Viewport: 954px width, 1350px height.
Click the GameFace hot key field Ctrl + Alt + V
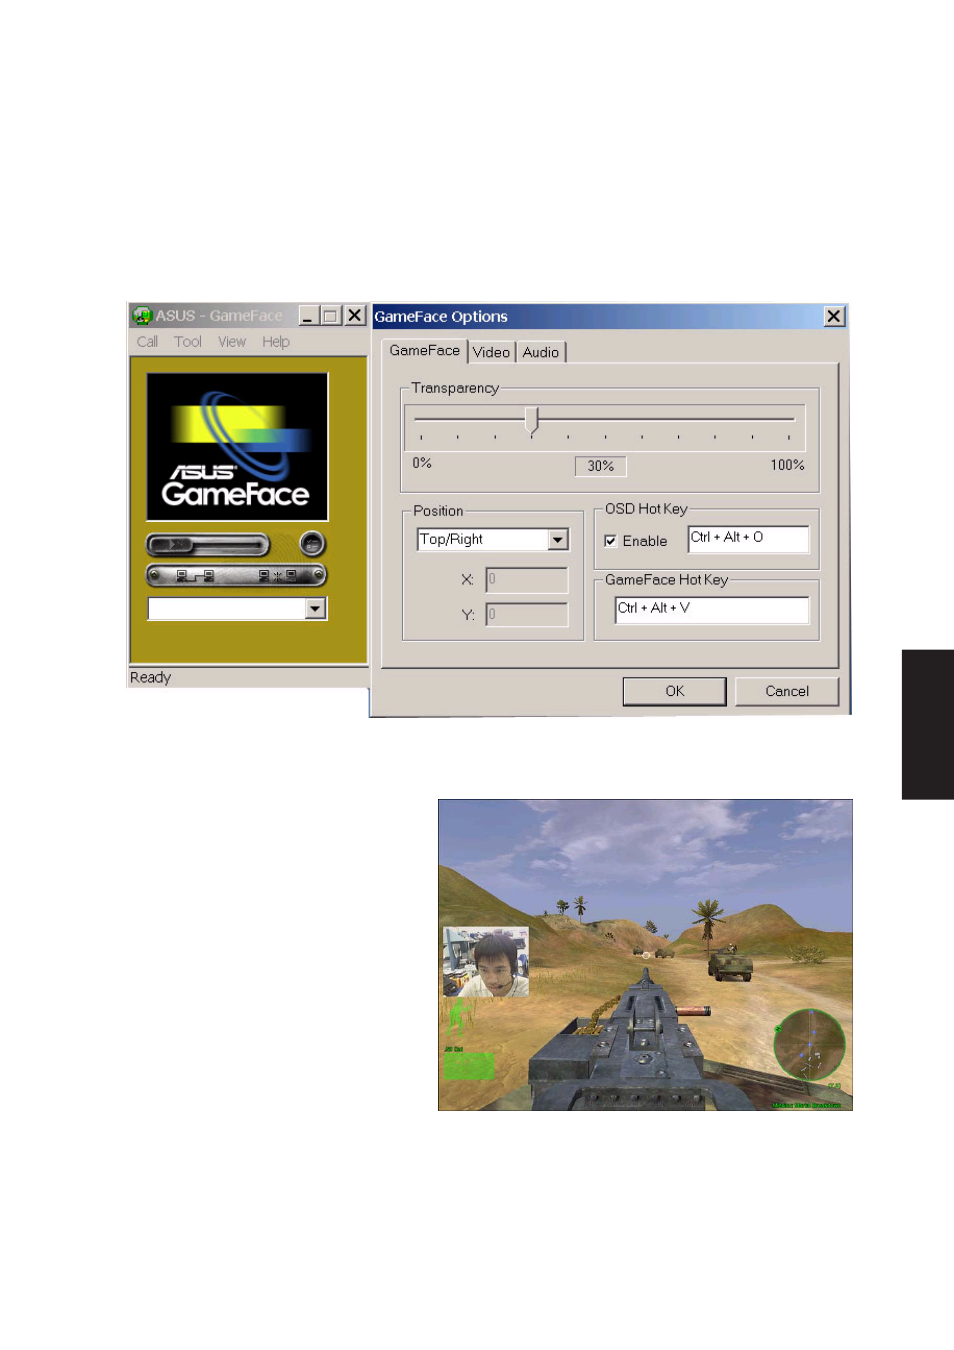pyautogui.click(x=712, y=610)
